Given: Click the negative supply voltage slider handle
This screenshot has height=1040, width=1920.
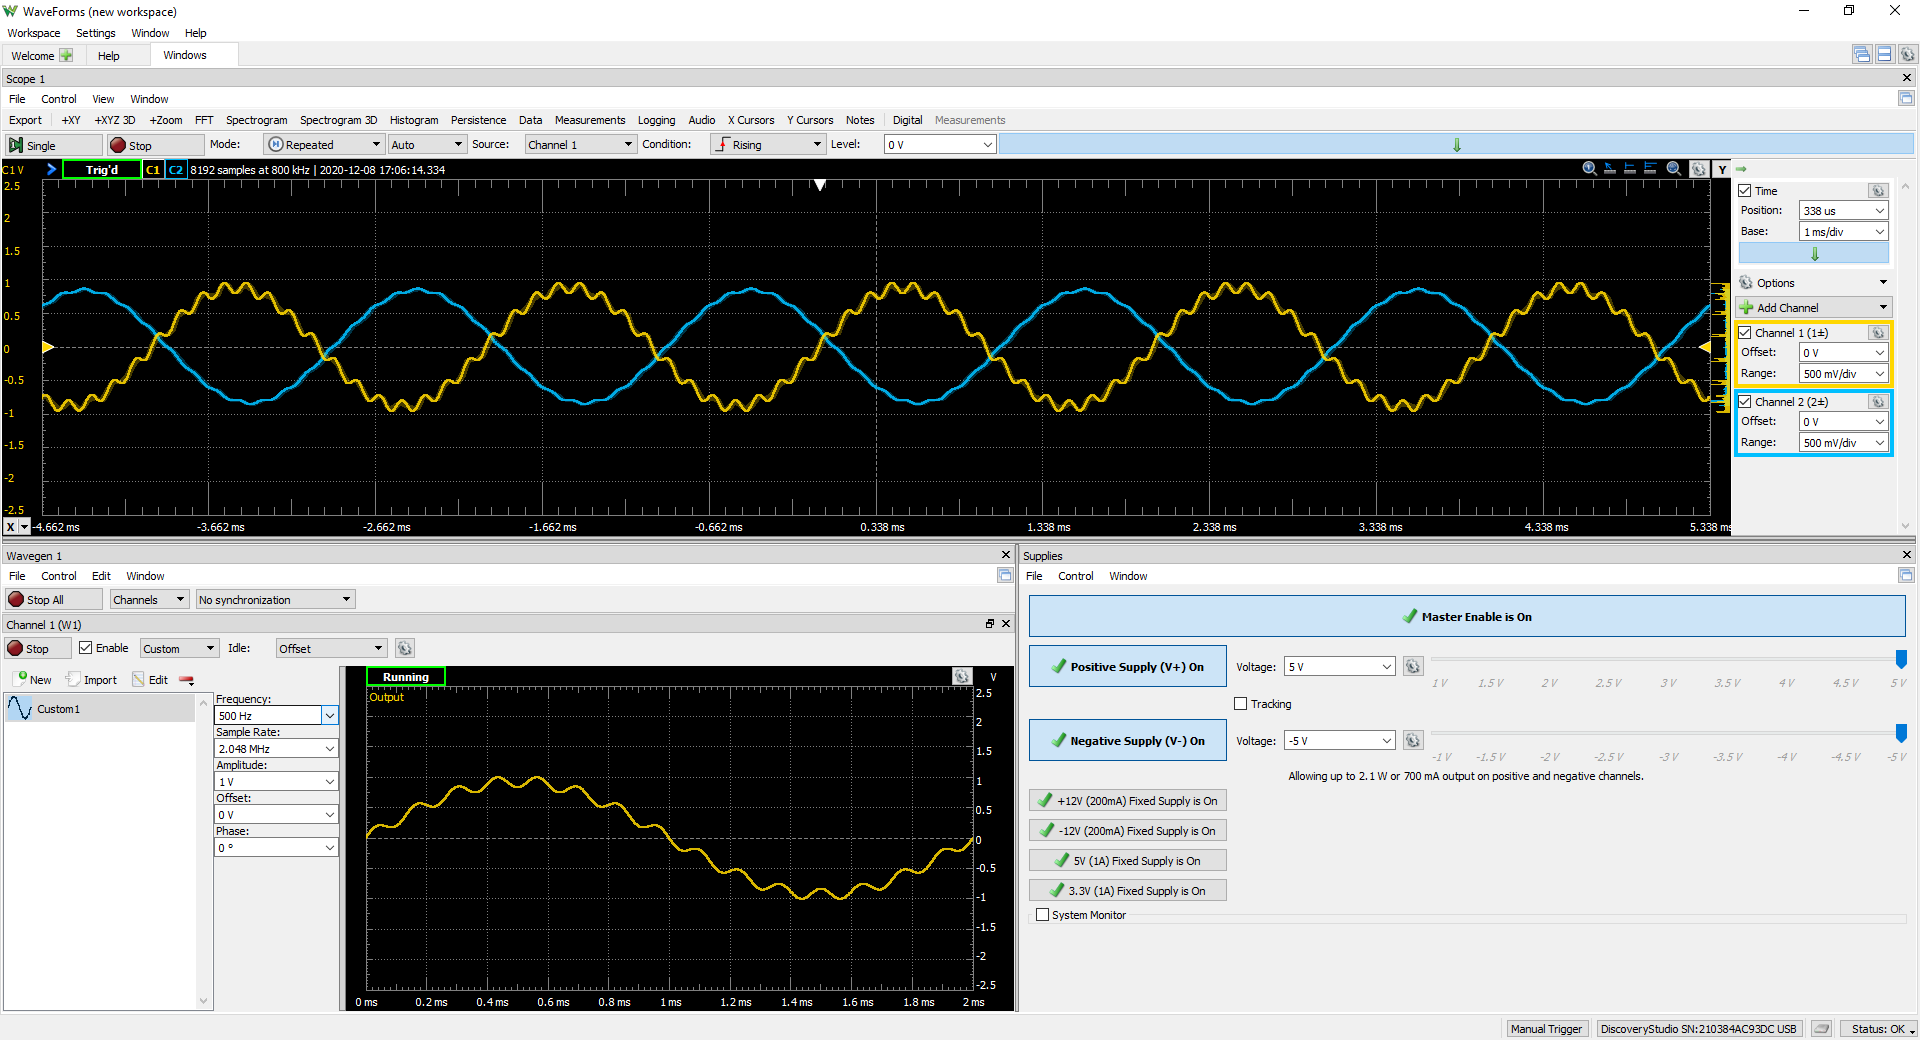Looking at the screenshot, I should (1901, 733).
